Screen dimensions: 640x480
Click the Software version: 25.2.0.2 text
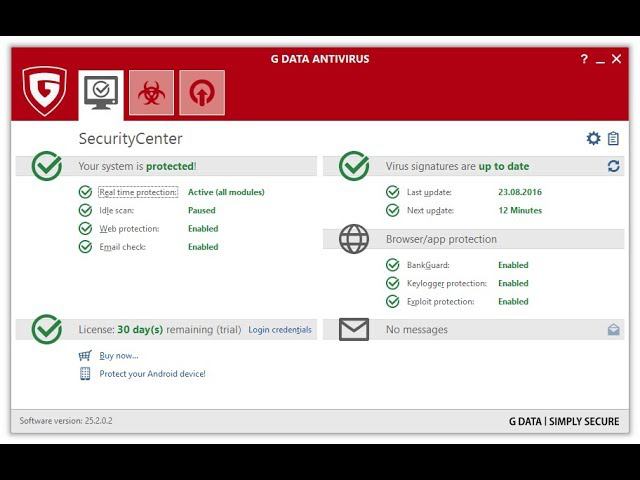pyautogui.click(x=66, y=421)
